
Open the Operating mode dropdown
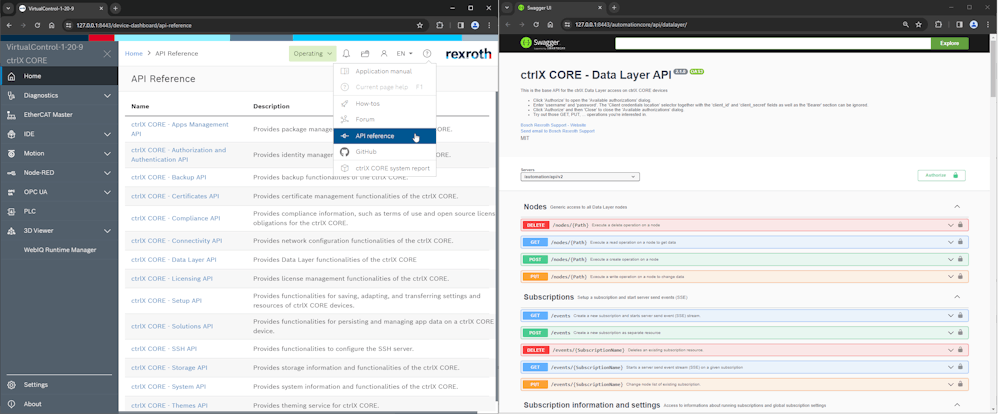click(x=312, y=54)
